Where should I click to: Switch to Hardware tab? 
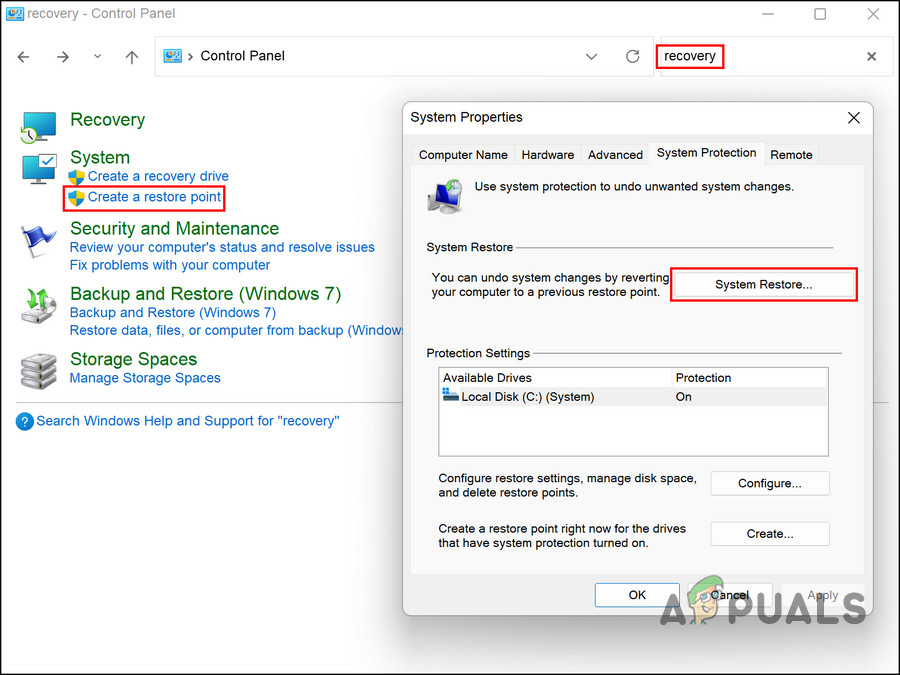pyautogui.click(x=547, y=155)
